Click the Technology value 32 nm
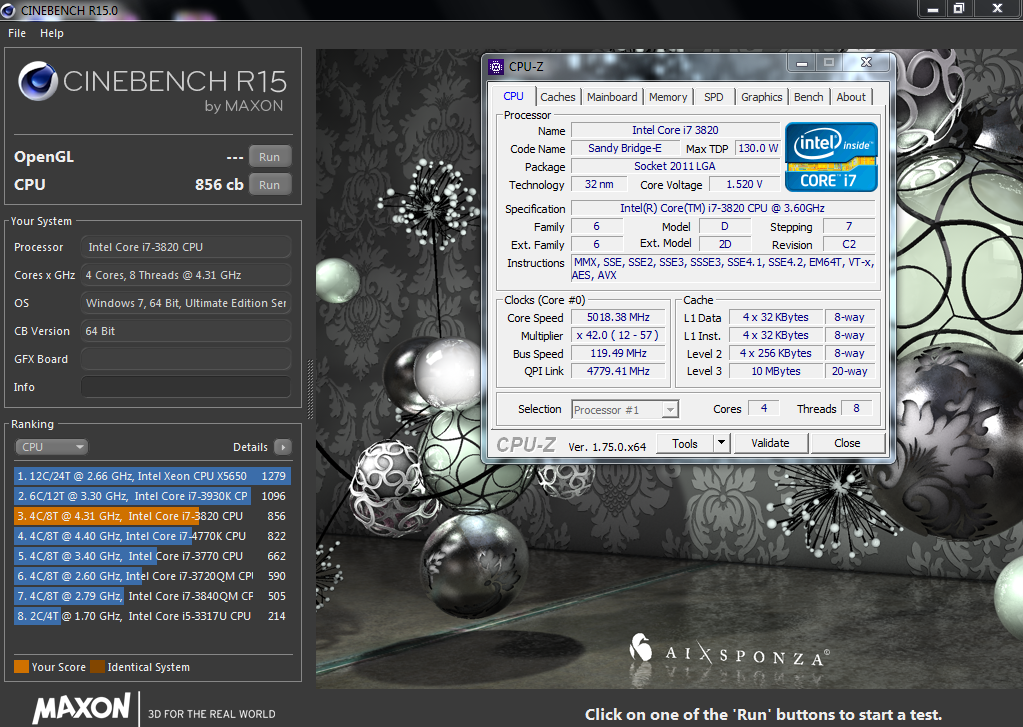This screenshot has height=727, width=1023. click(599, 184)
